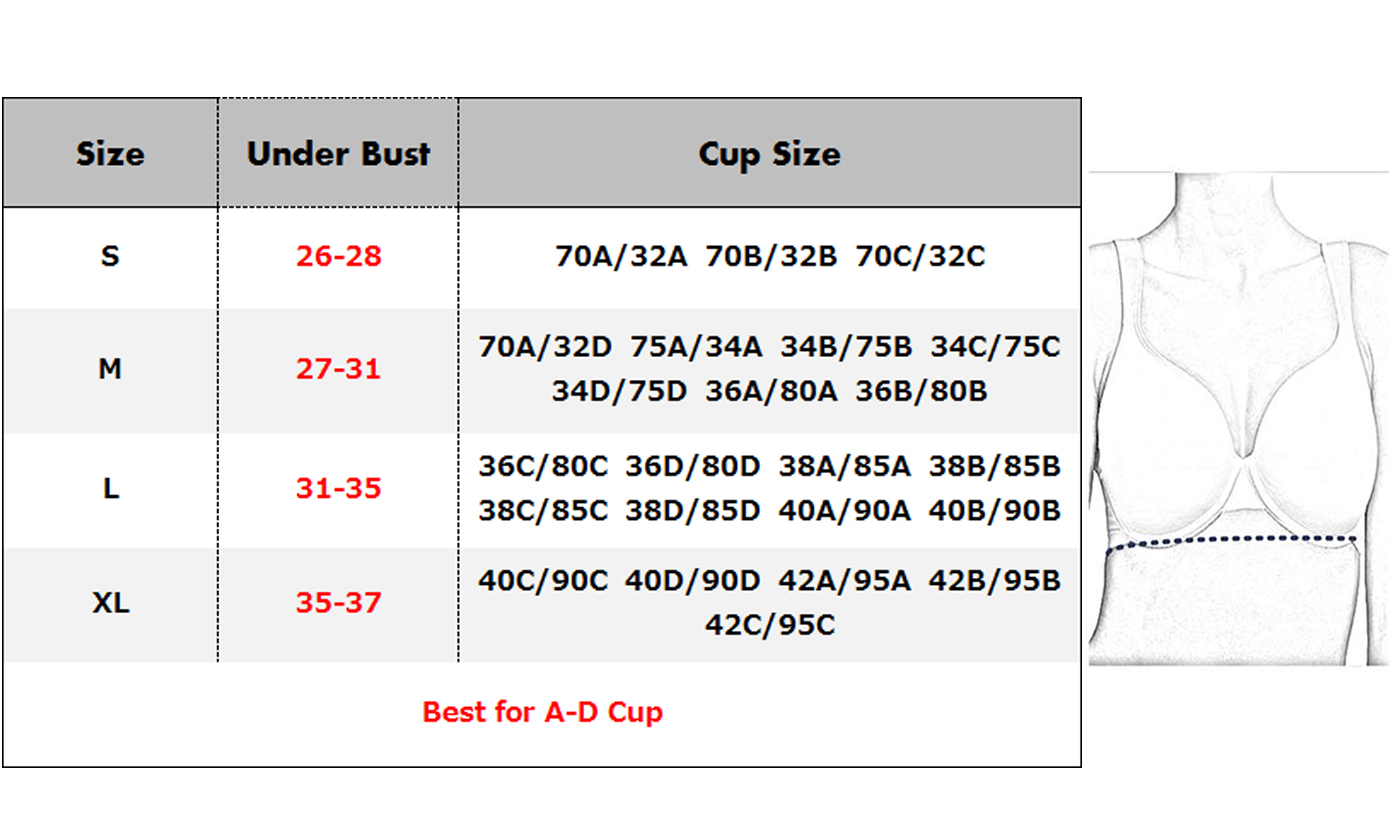
Task: Select the M size cell
Action: 110,369
